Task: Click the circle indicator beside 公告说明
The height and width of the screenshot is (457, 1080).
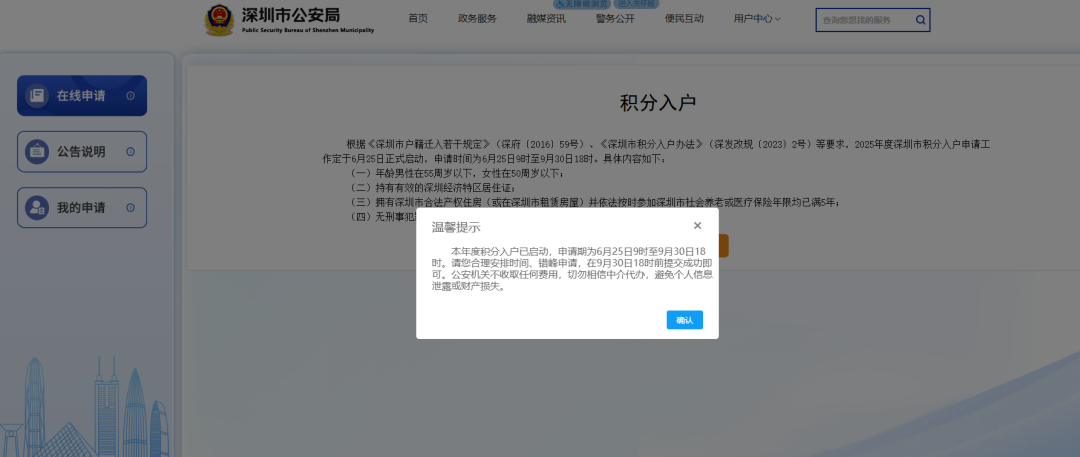Action: 130,152
